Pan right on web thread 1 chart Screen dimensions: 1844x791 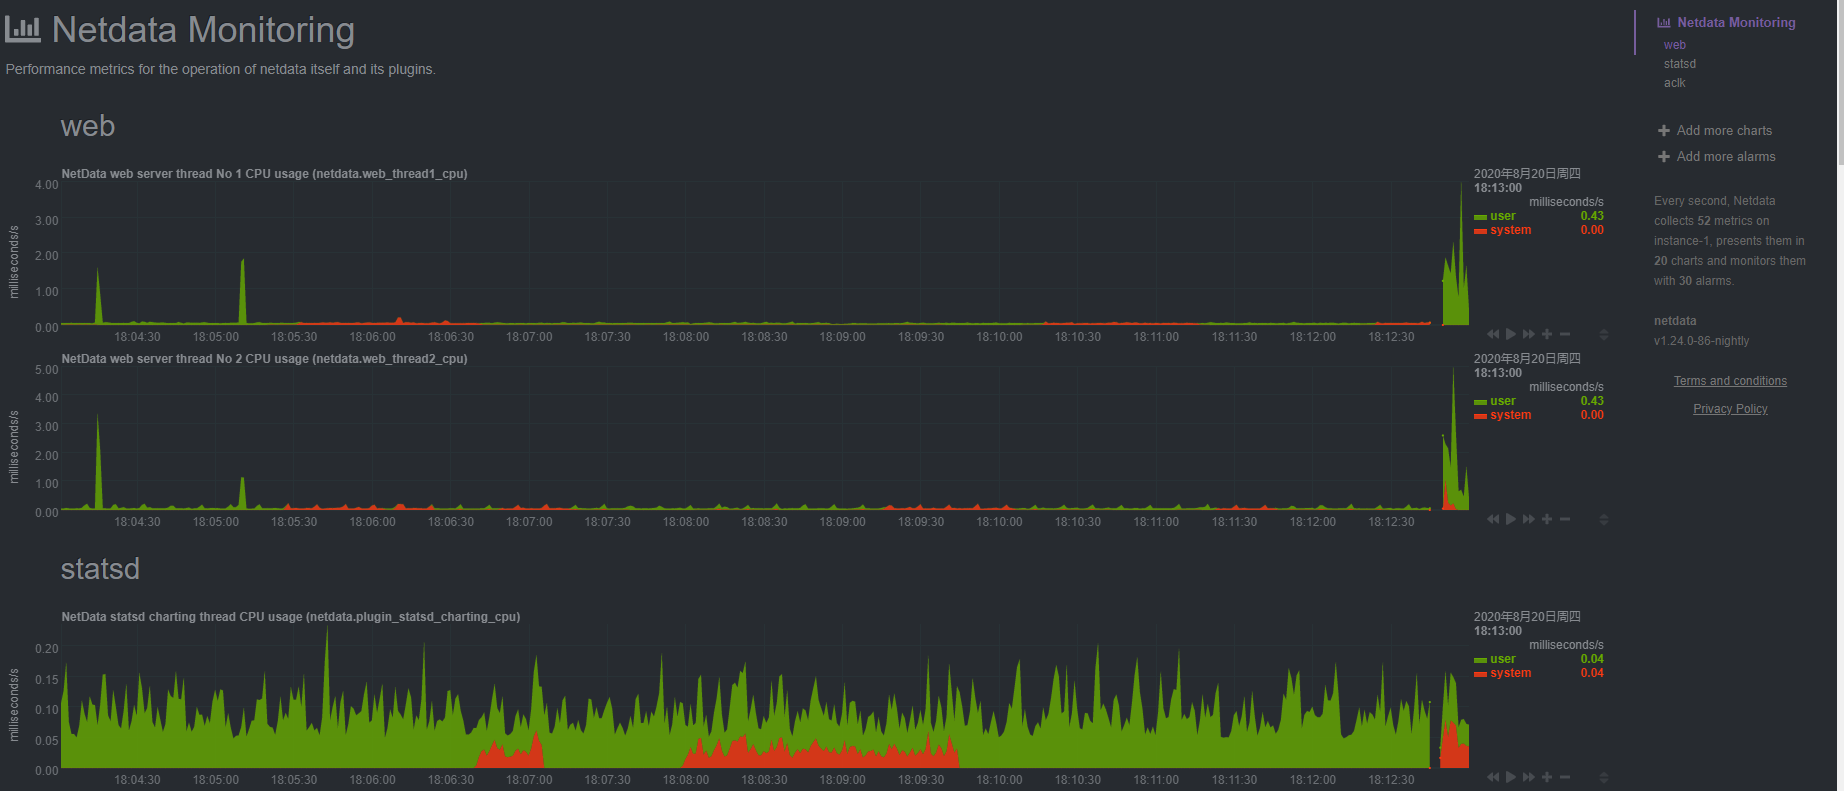coord(1528,334)
